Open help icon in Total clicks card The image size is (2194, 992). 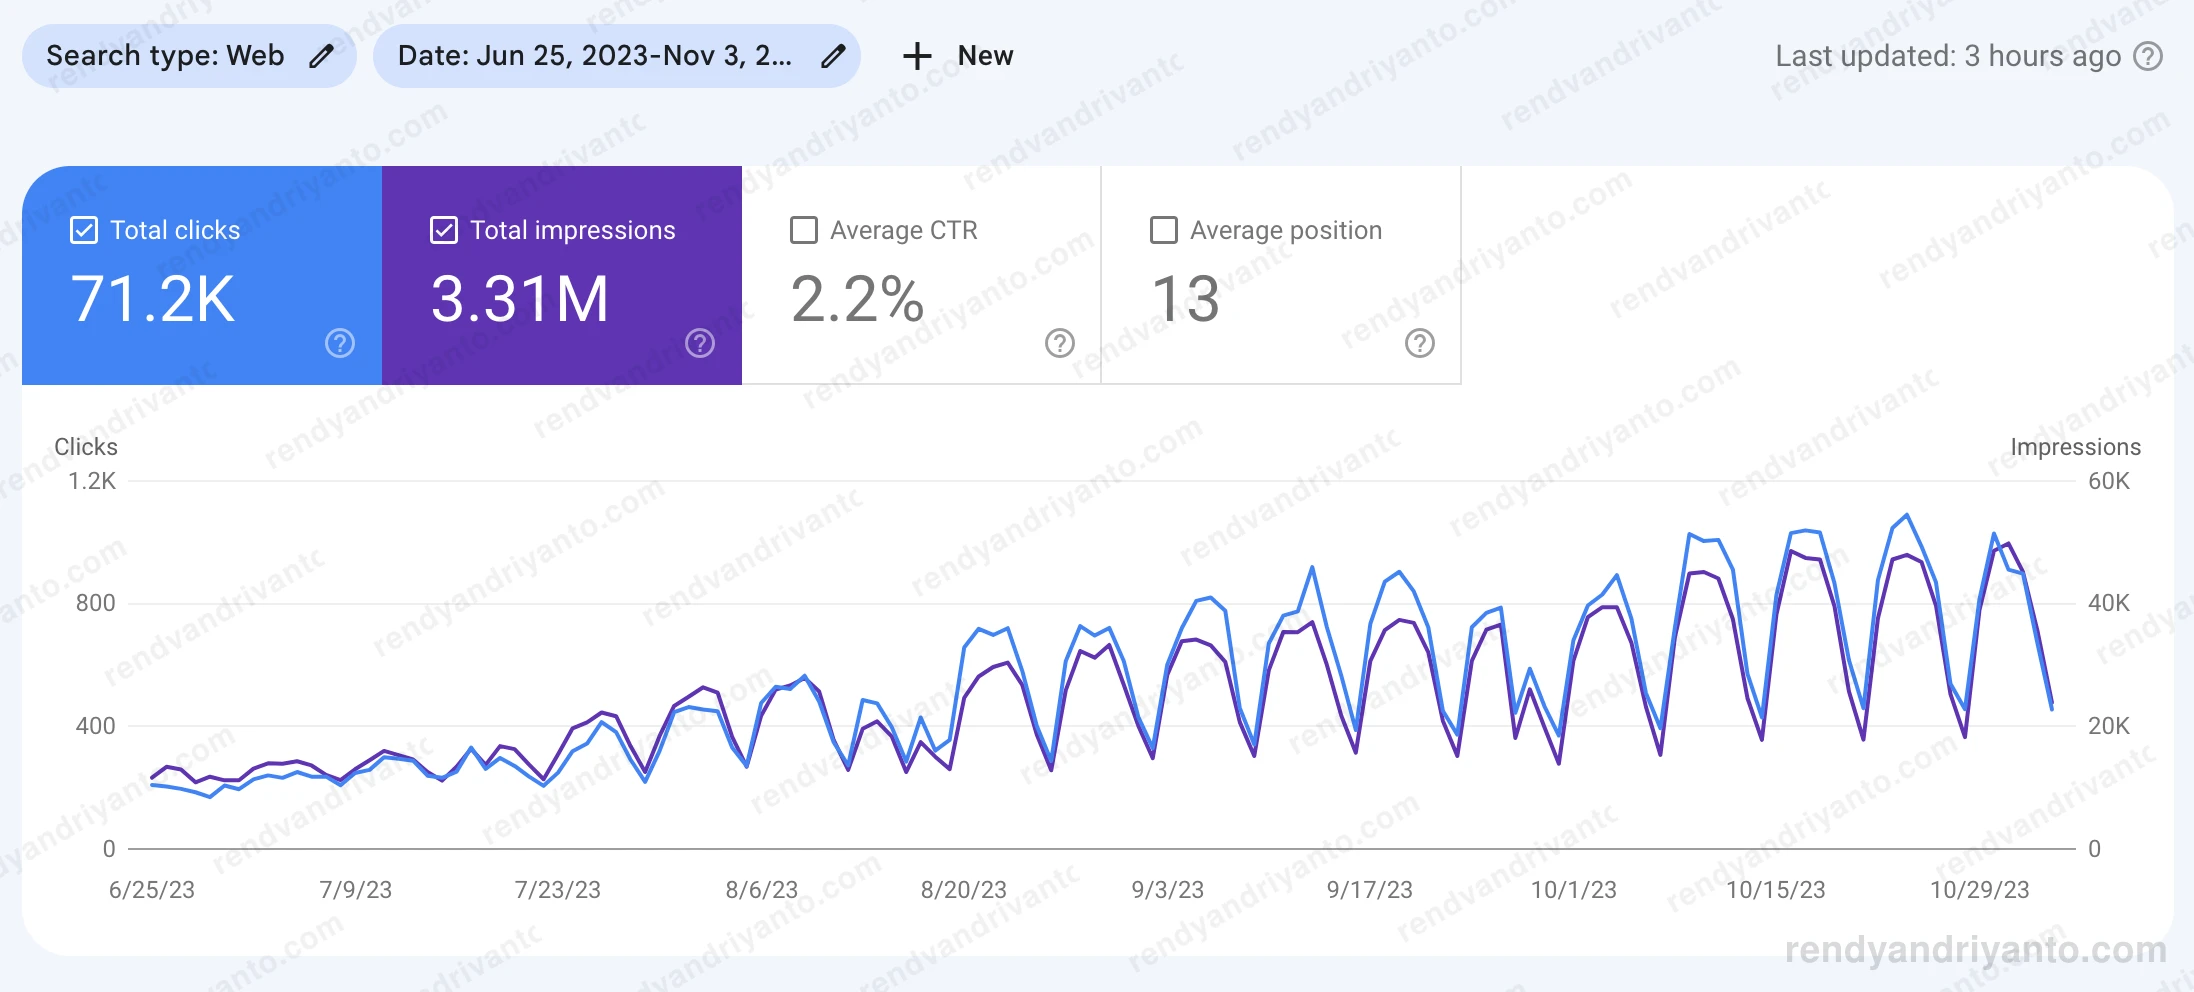click(340, 343)
